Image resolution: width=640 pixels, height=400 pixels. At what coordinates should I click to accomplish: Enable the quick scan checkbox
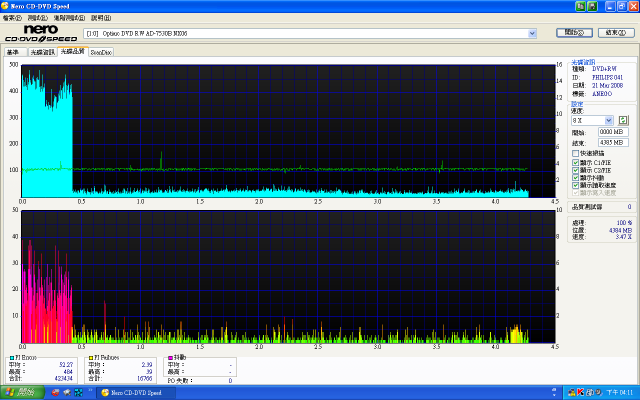pos(576,153)
